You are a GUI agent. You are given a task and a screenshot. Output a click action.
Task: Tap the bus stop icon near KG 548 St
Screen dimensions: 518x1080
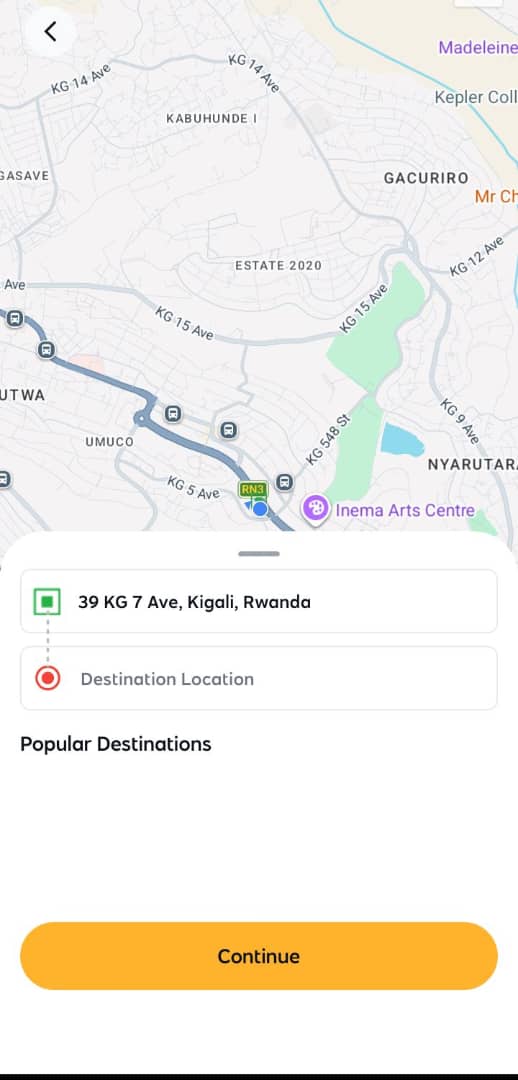[x=284, y=481]
